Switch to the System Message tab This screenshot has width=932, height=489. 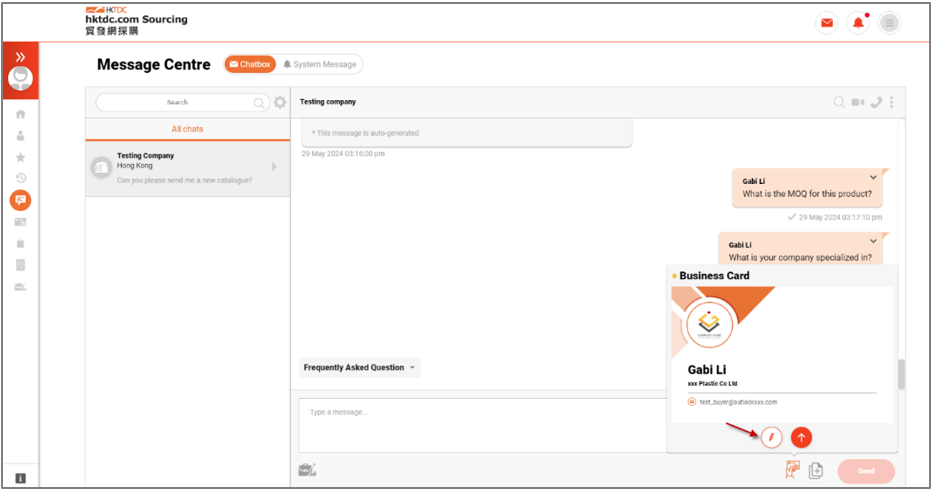tap(320, 64)
